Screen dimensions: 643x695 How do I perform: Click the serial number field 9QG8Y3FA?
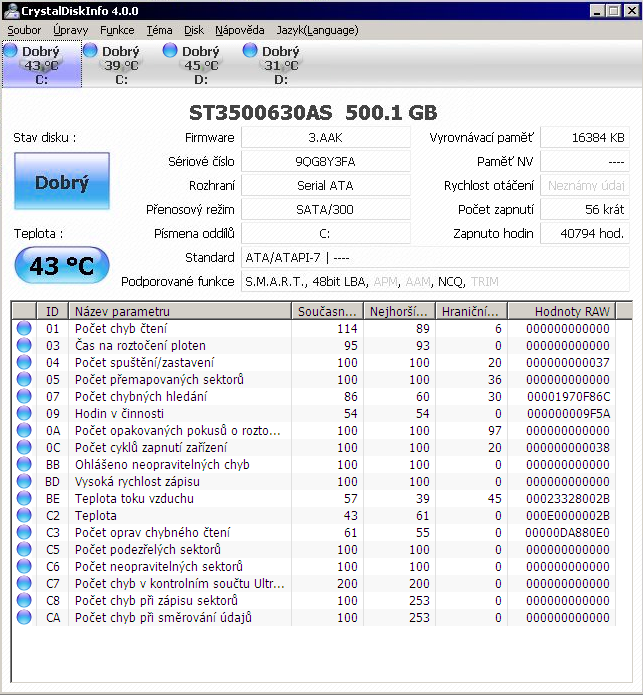(326, 162)
